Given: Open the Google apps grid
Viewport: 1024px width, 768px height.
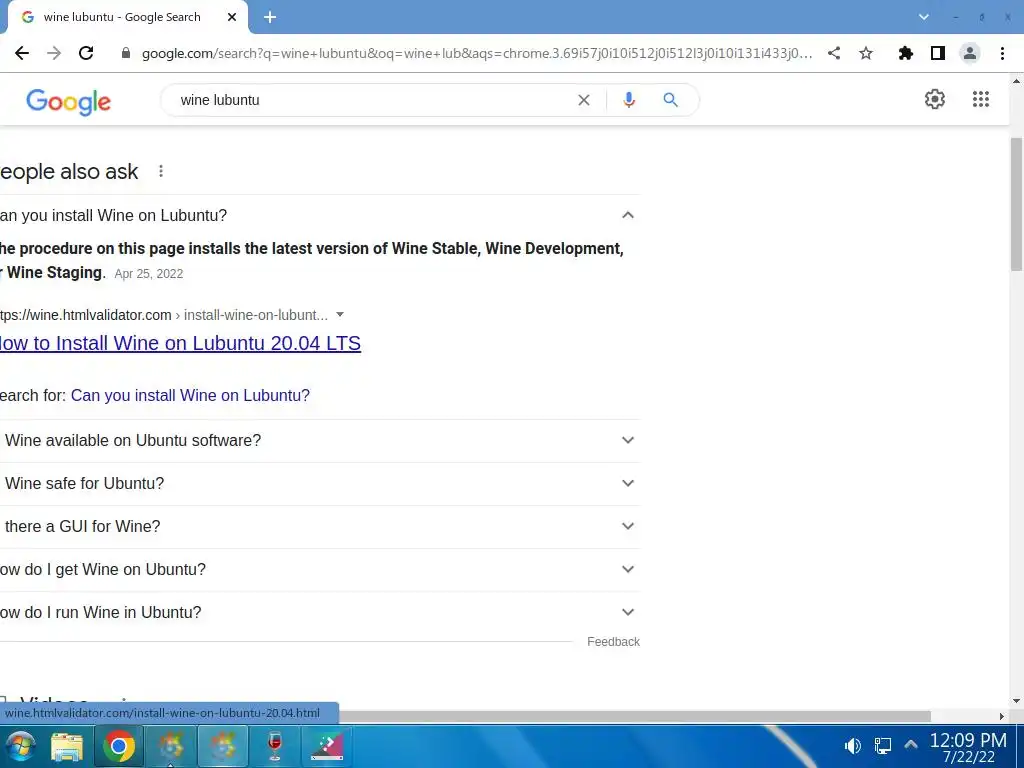Looking at the screenshot, I should click(x=981, y=99).
